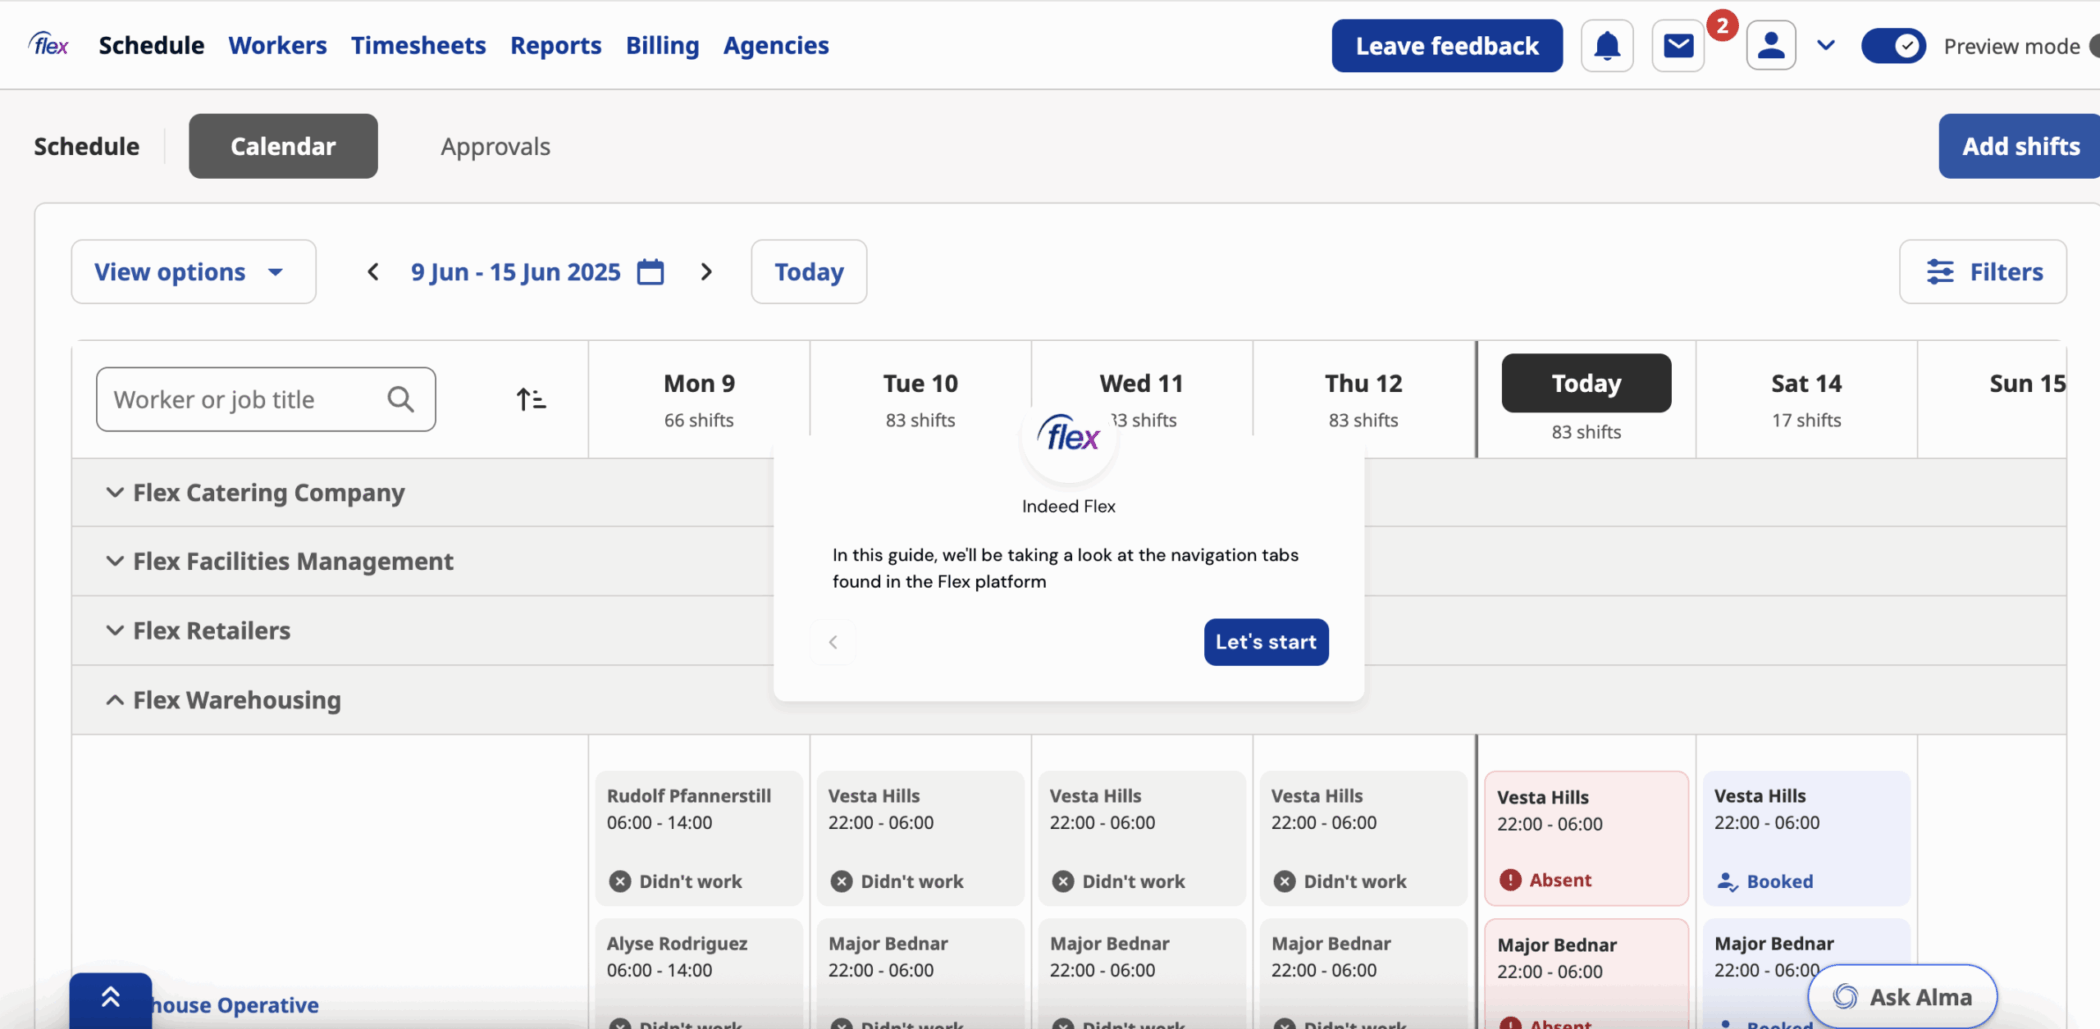Open the Billing nav tab
This screenshot has height=1029, width=2100.
click(662, 45)
